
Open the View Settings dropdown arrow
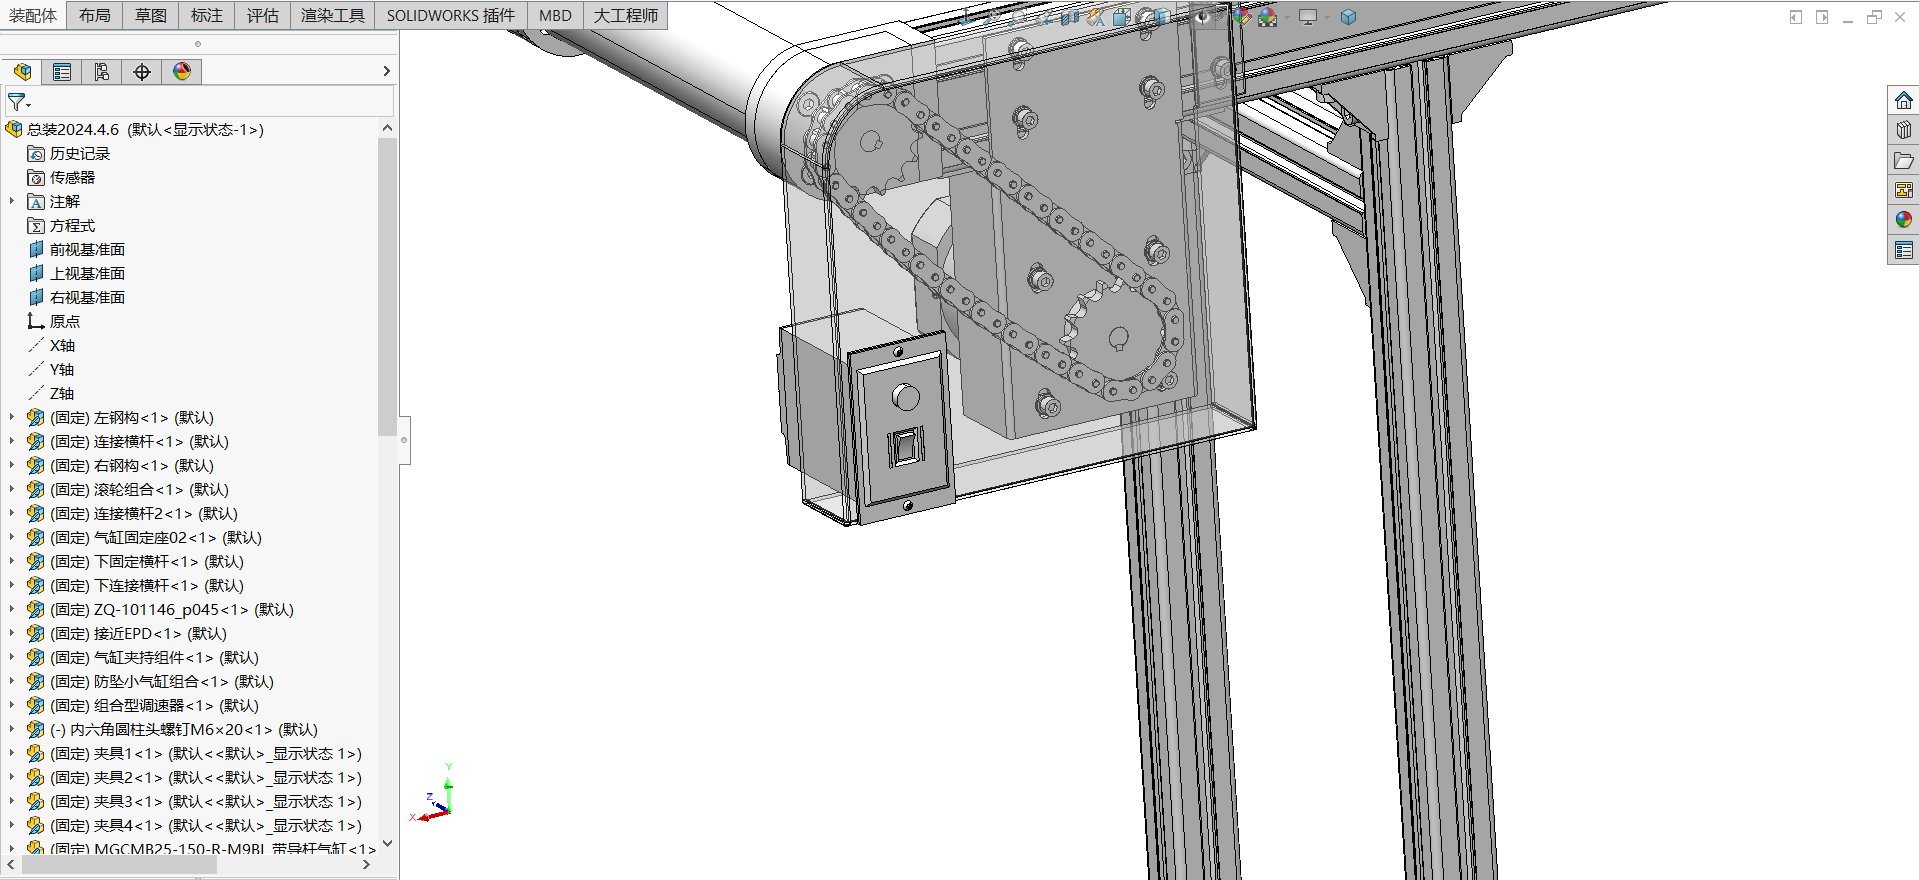pos(1328,17)
